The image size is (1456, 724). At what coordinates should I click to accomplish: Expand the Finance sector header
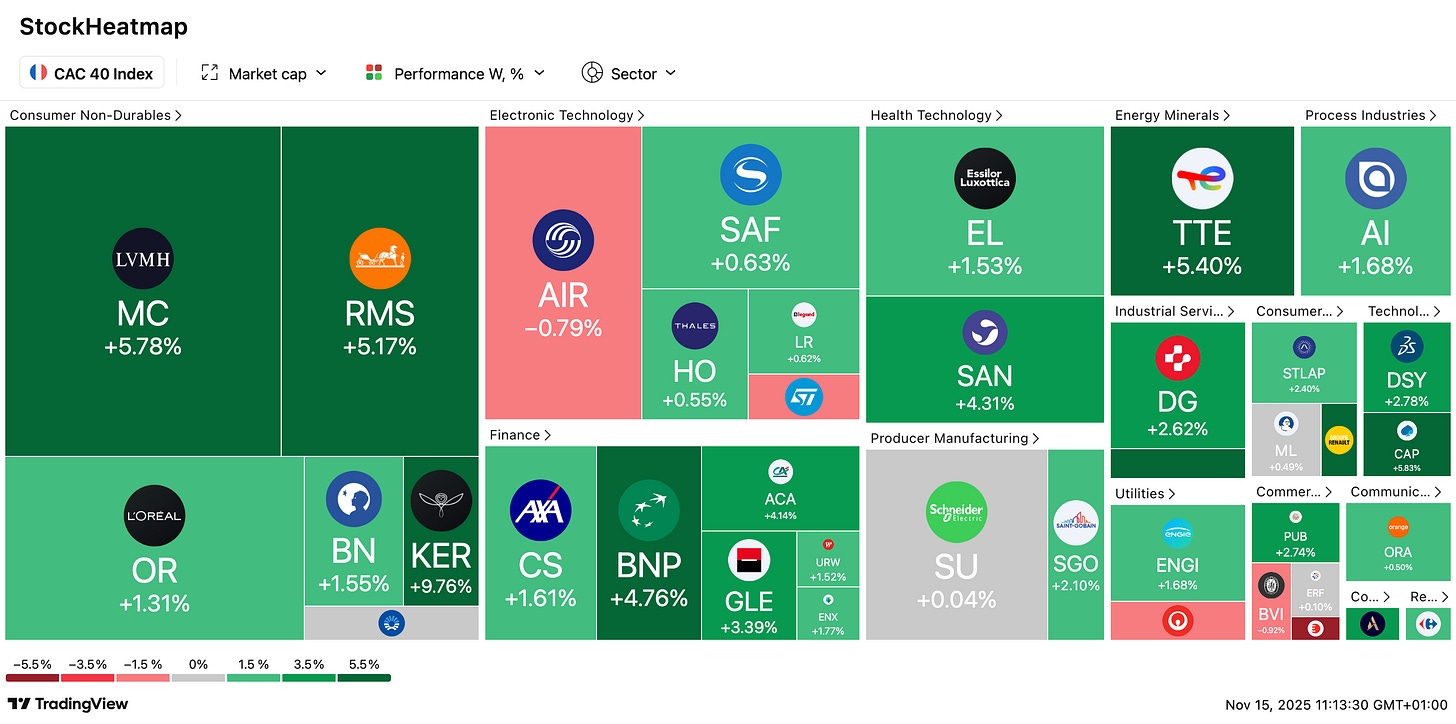(521, 435)
